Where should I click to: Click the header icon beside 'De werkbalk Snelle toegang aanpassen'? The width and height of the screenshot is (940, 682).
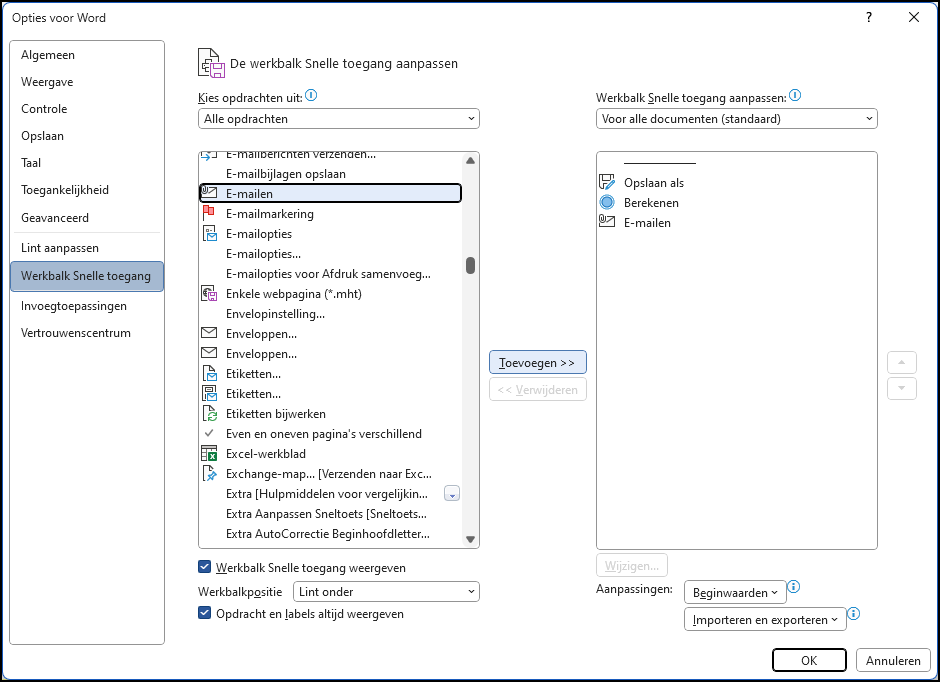point(211,63)
